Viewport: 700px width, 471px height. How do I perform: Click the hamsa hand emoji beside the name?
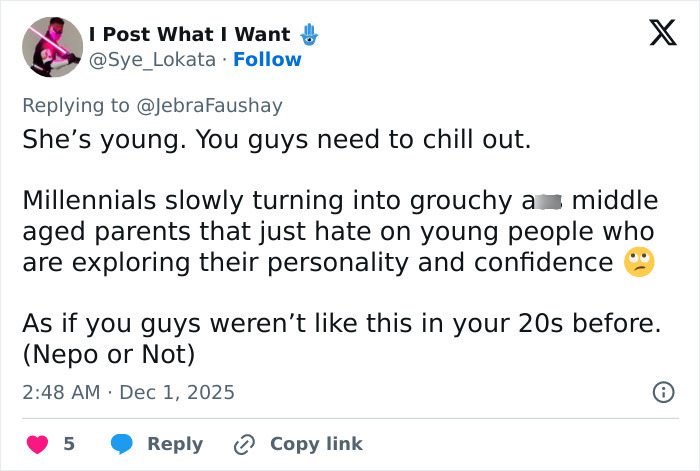coord(308,34)
